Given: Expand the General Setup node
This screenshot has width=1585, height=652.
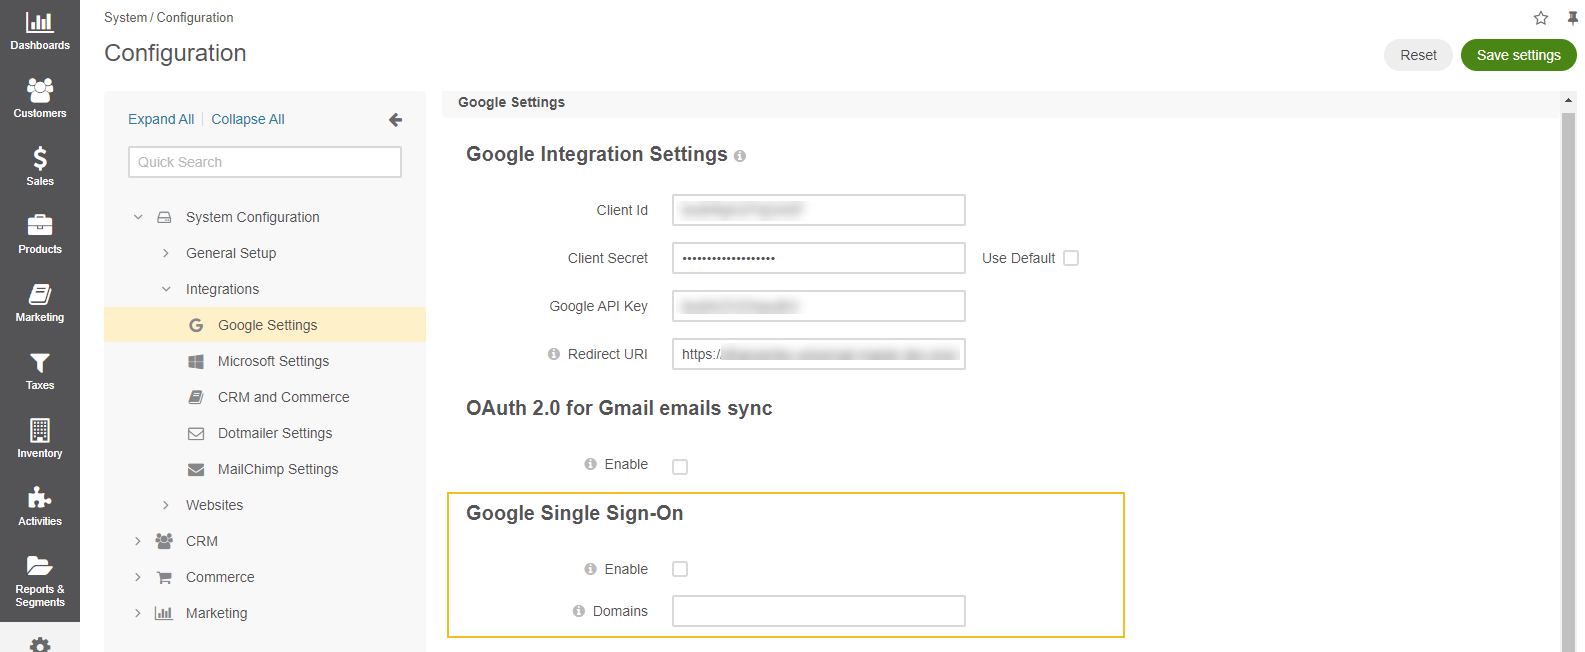Looking at the screenshot, I should (166, 253).
